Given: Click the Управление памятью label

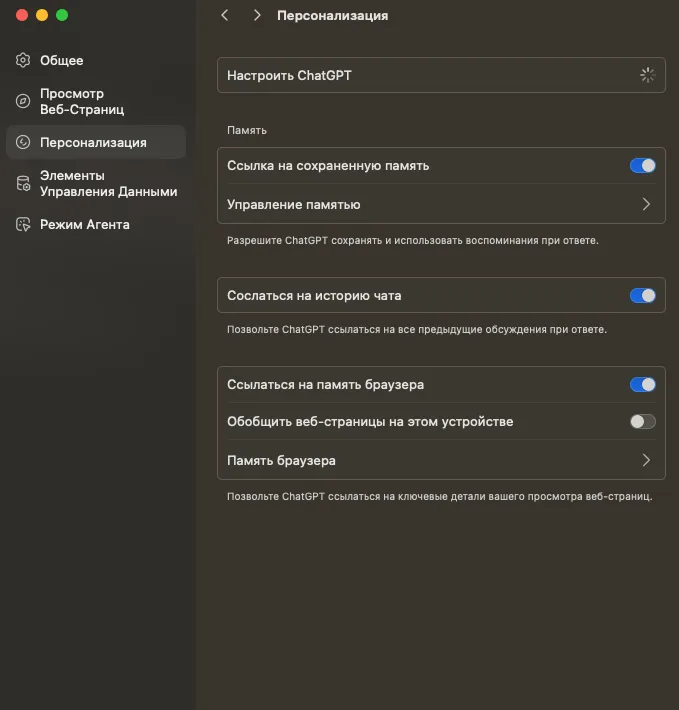Looking at the screenshot, I should coord(294,204).
